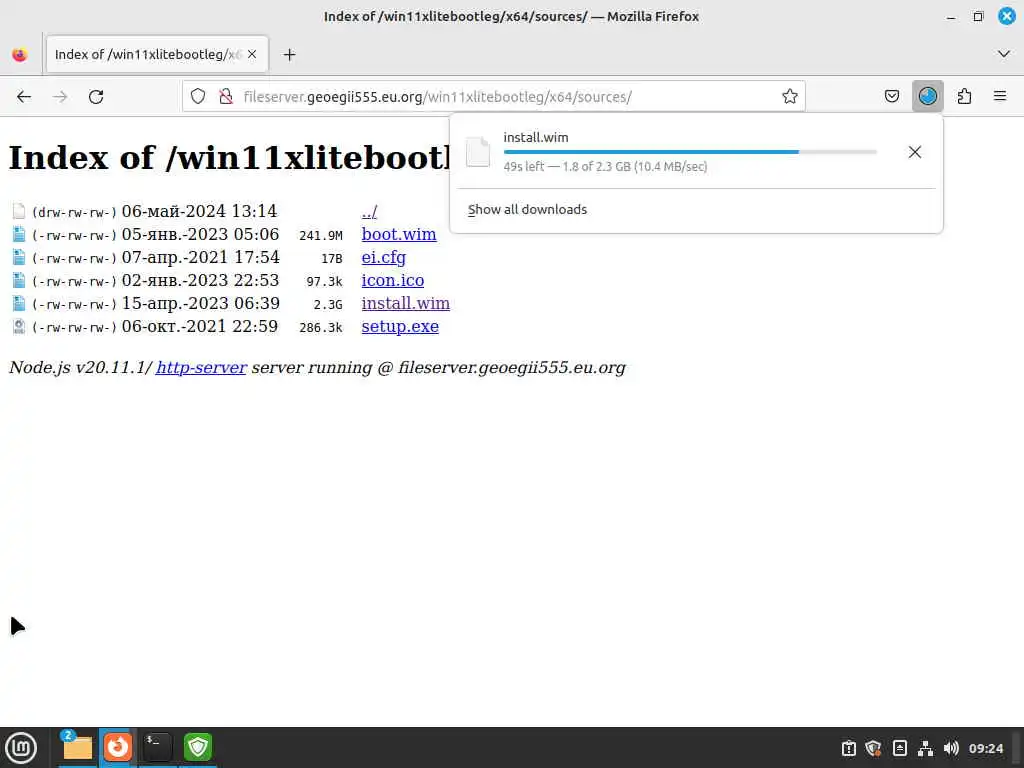Click the 09:24 clock
Screen dimensions: 1024x768
tap(985, 748)
